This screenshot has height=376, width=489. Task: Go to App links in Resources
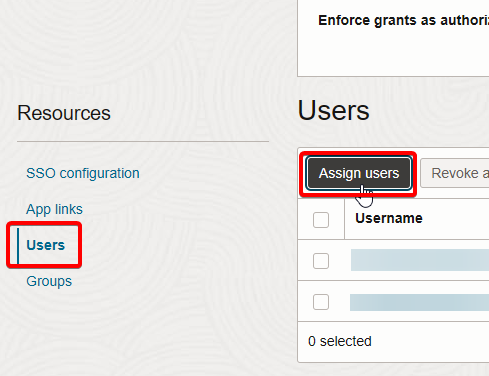click(54, 209)
